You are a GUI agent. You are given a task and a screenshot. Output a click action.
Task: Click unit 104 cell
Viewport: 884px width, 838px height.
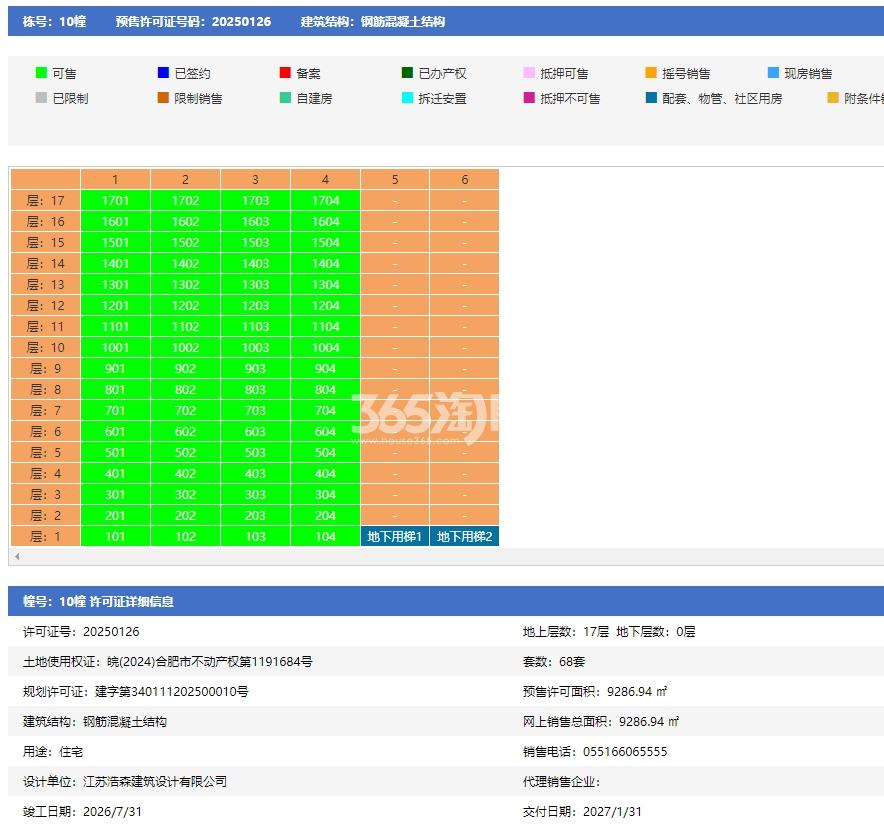click(x=325, y=536)
